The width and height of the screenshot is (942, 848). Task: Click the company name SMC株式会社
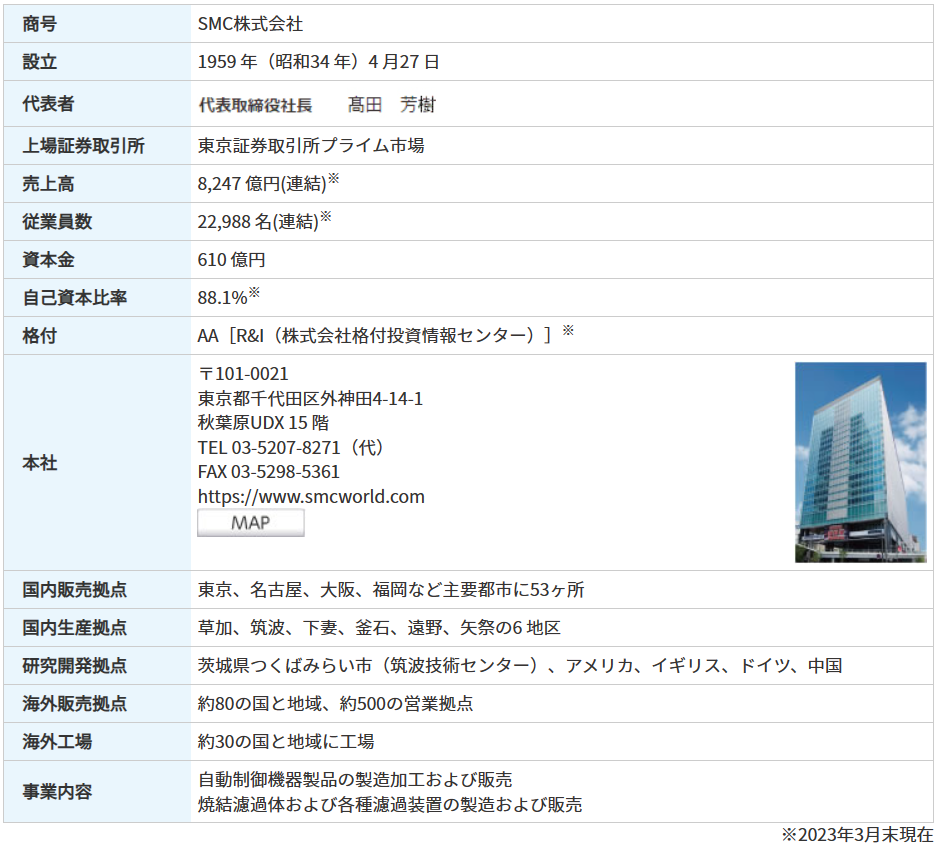254,23
